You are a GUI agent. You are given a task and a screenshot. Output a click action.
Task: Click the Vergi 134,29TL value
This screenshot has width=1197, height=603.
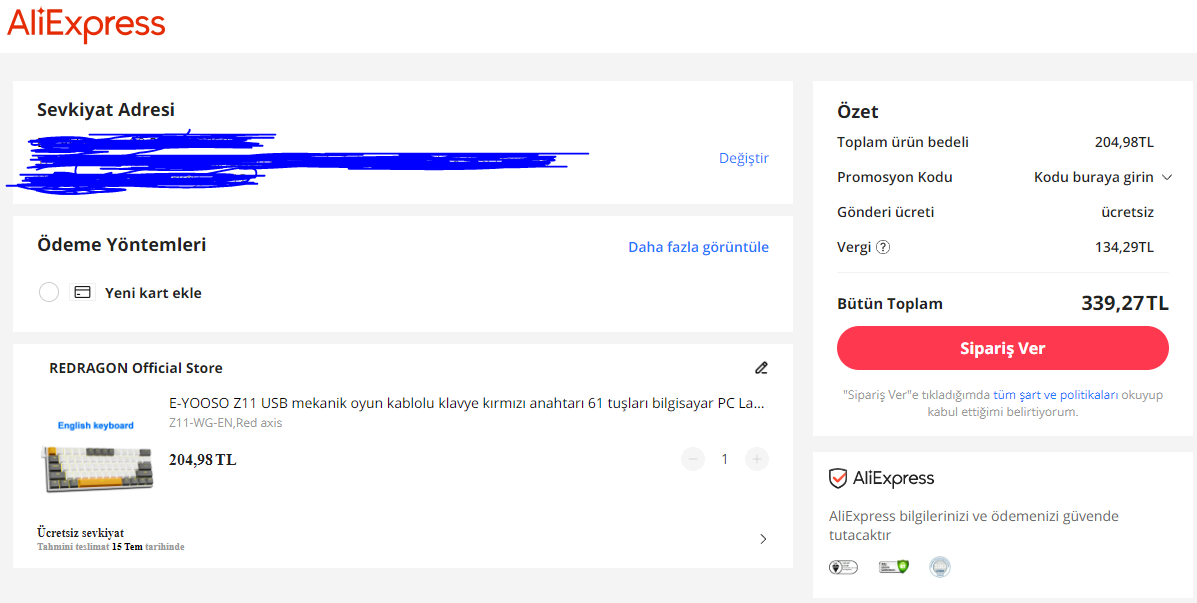point(1124,247)
